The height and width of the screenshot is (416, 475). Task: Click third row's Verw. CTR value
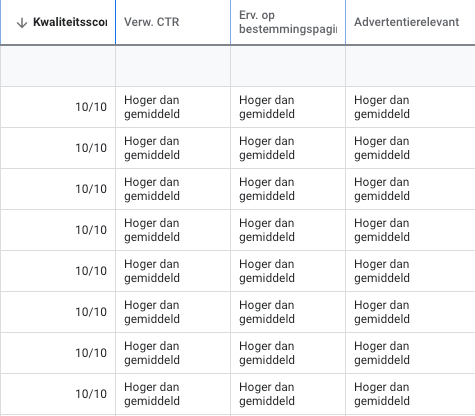(x=152, y=189)
